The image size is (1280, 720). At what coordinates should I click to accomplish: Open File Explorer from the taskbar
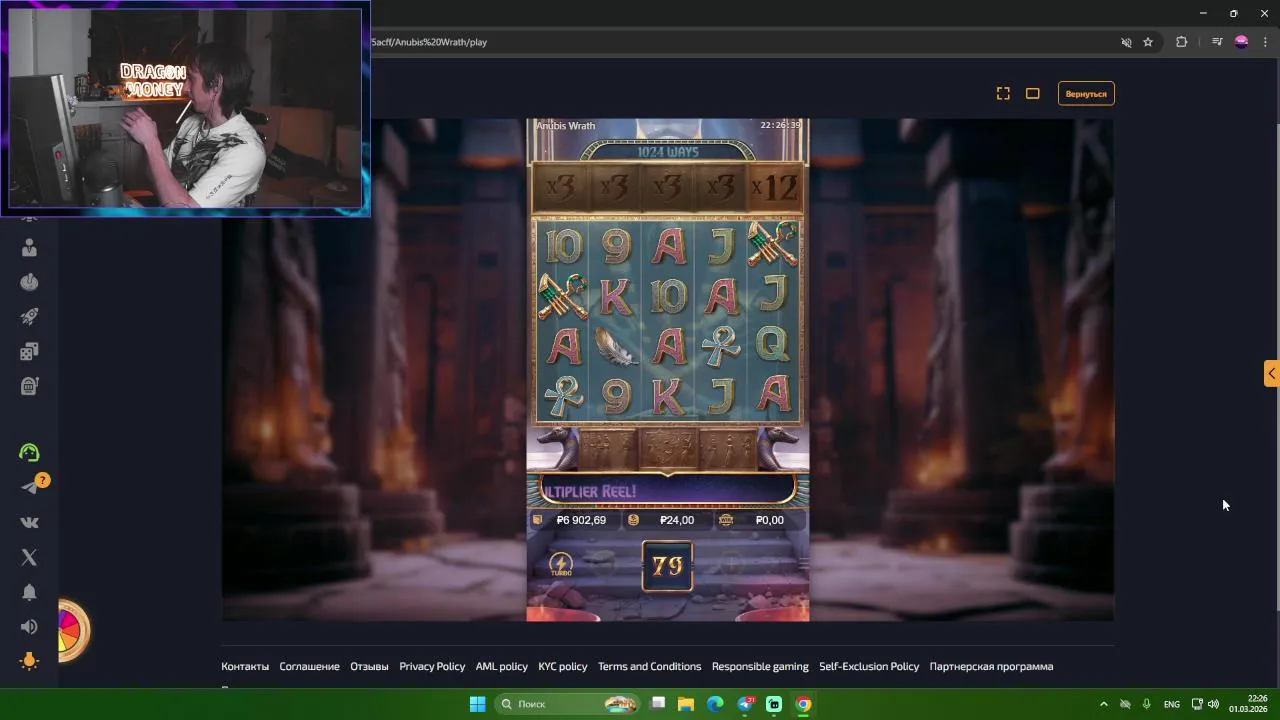686,704
